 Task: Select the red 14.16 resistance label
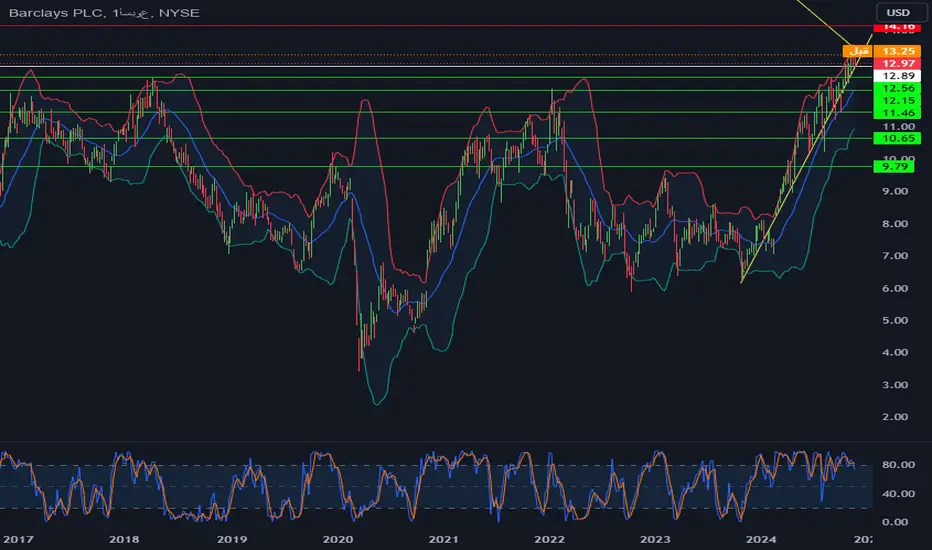[x=898, y=27]
